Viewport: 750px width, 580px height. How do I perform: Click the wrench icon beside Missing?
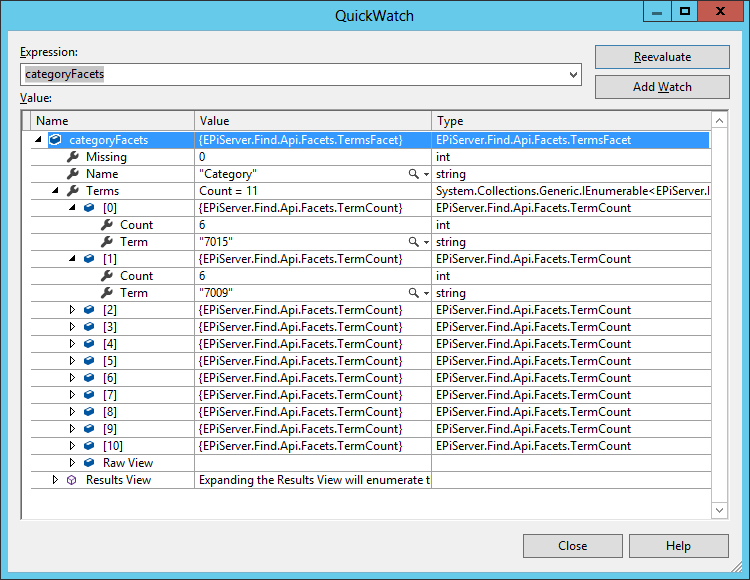(72, 157)
